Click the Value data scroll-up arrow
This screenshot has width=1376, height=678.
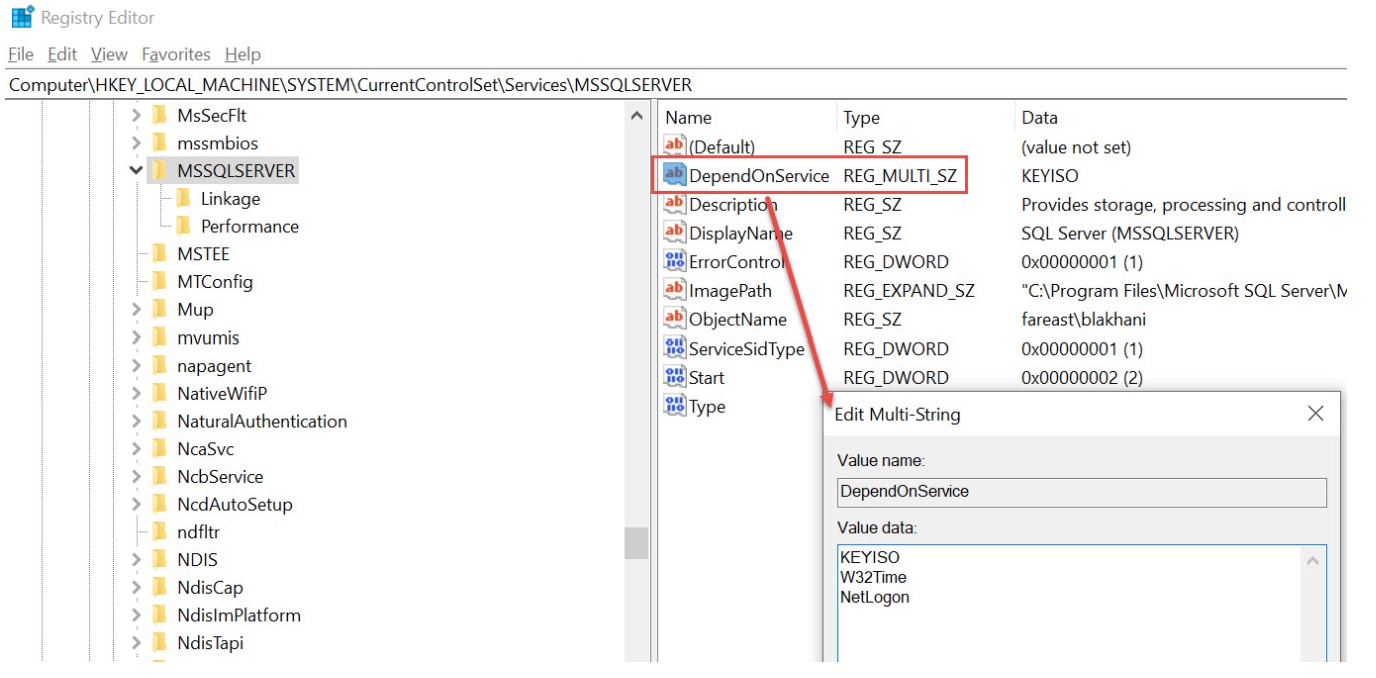click(1314, 561)
